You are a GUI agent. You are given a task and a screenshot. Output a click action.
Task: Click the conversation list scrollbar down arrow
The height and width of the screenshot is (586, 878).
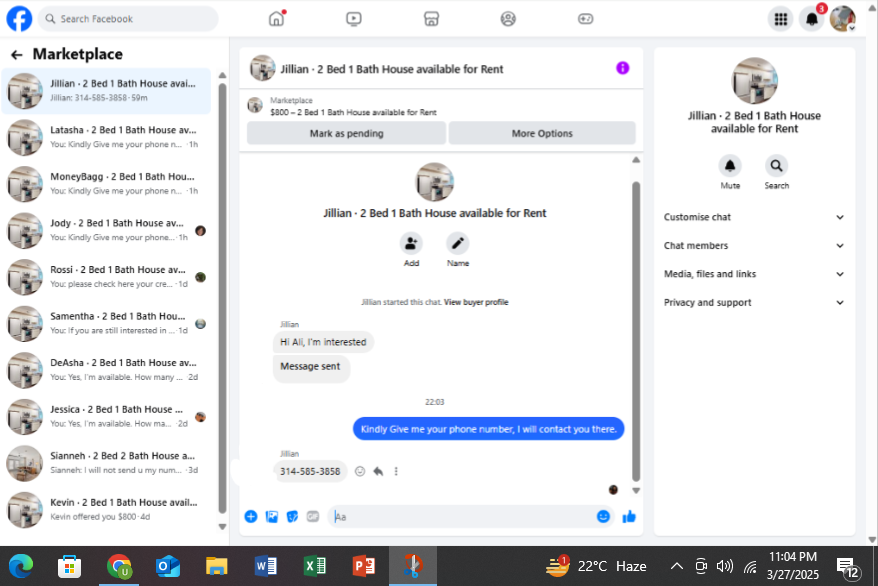[222, 527]
